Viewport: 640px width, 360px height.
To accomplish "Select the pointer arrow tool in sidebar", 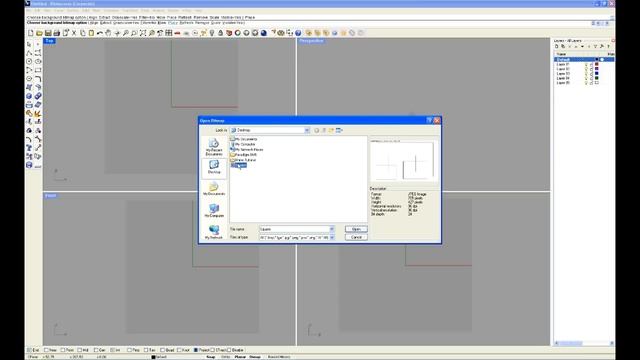I will tap(29, 44).
